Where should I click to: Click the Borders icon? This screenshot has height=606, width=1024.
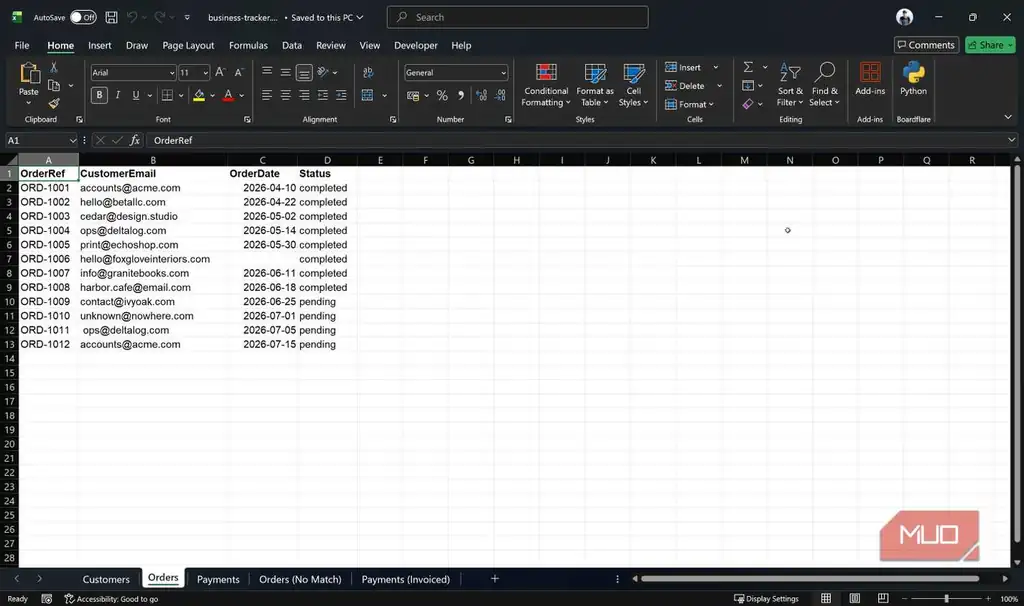[x=167, y=95]
